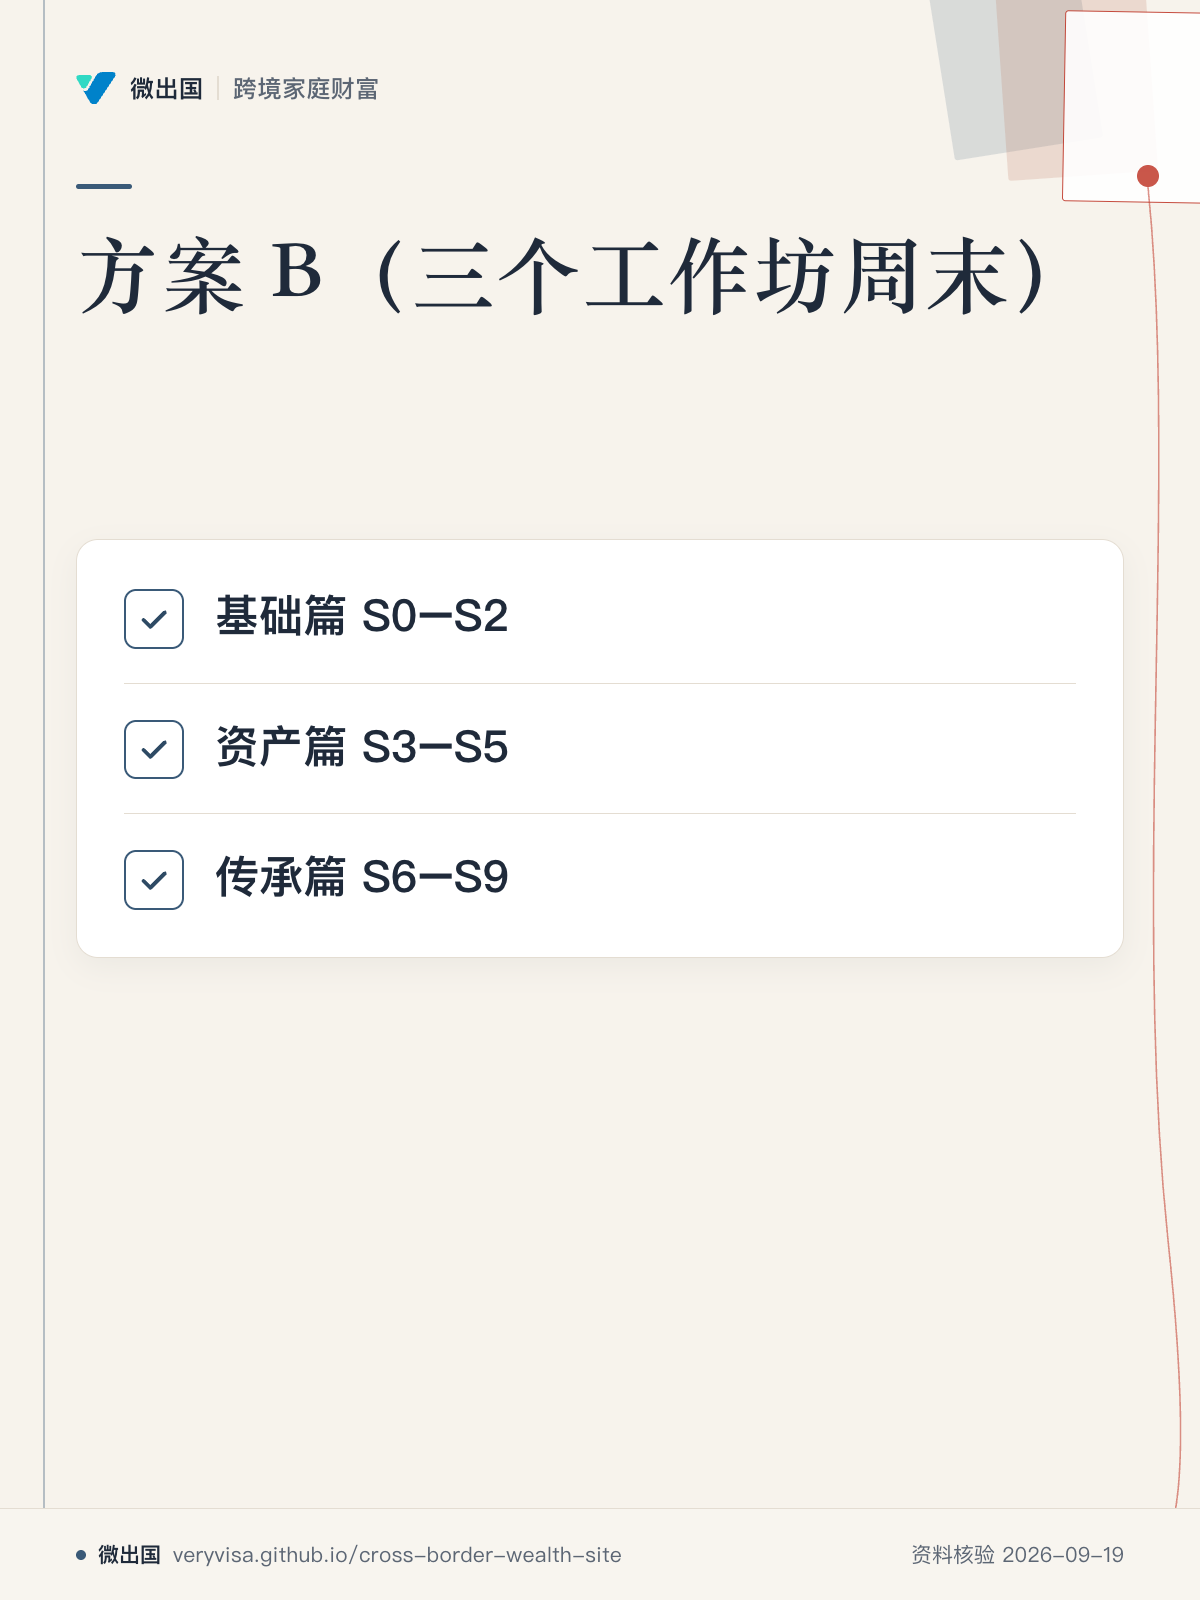Select the 传承篇 S6–S9 label text
Image resolution: width=1200 pixels, height=1600 pixels.
tap(362, 877)
